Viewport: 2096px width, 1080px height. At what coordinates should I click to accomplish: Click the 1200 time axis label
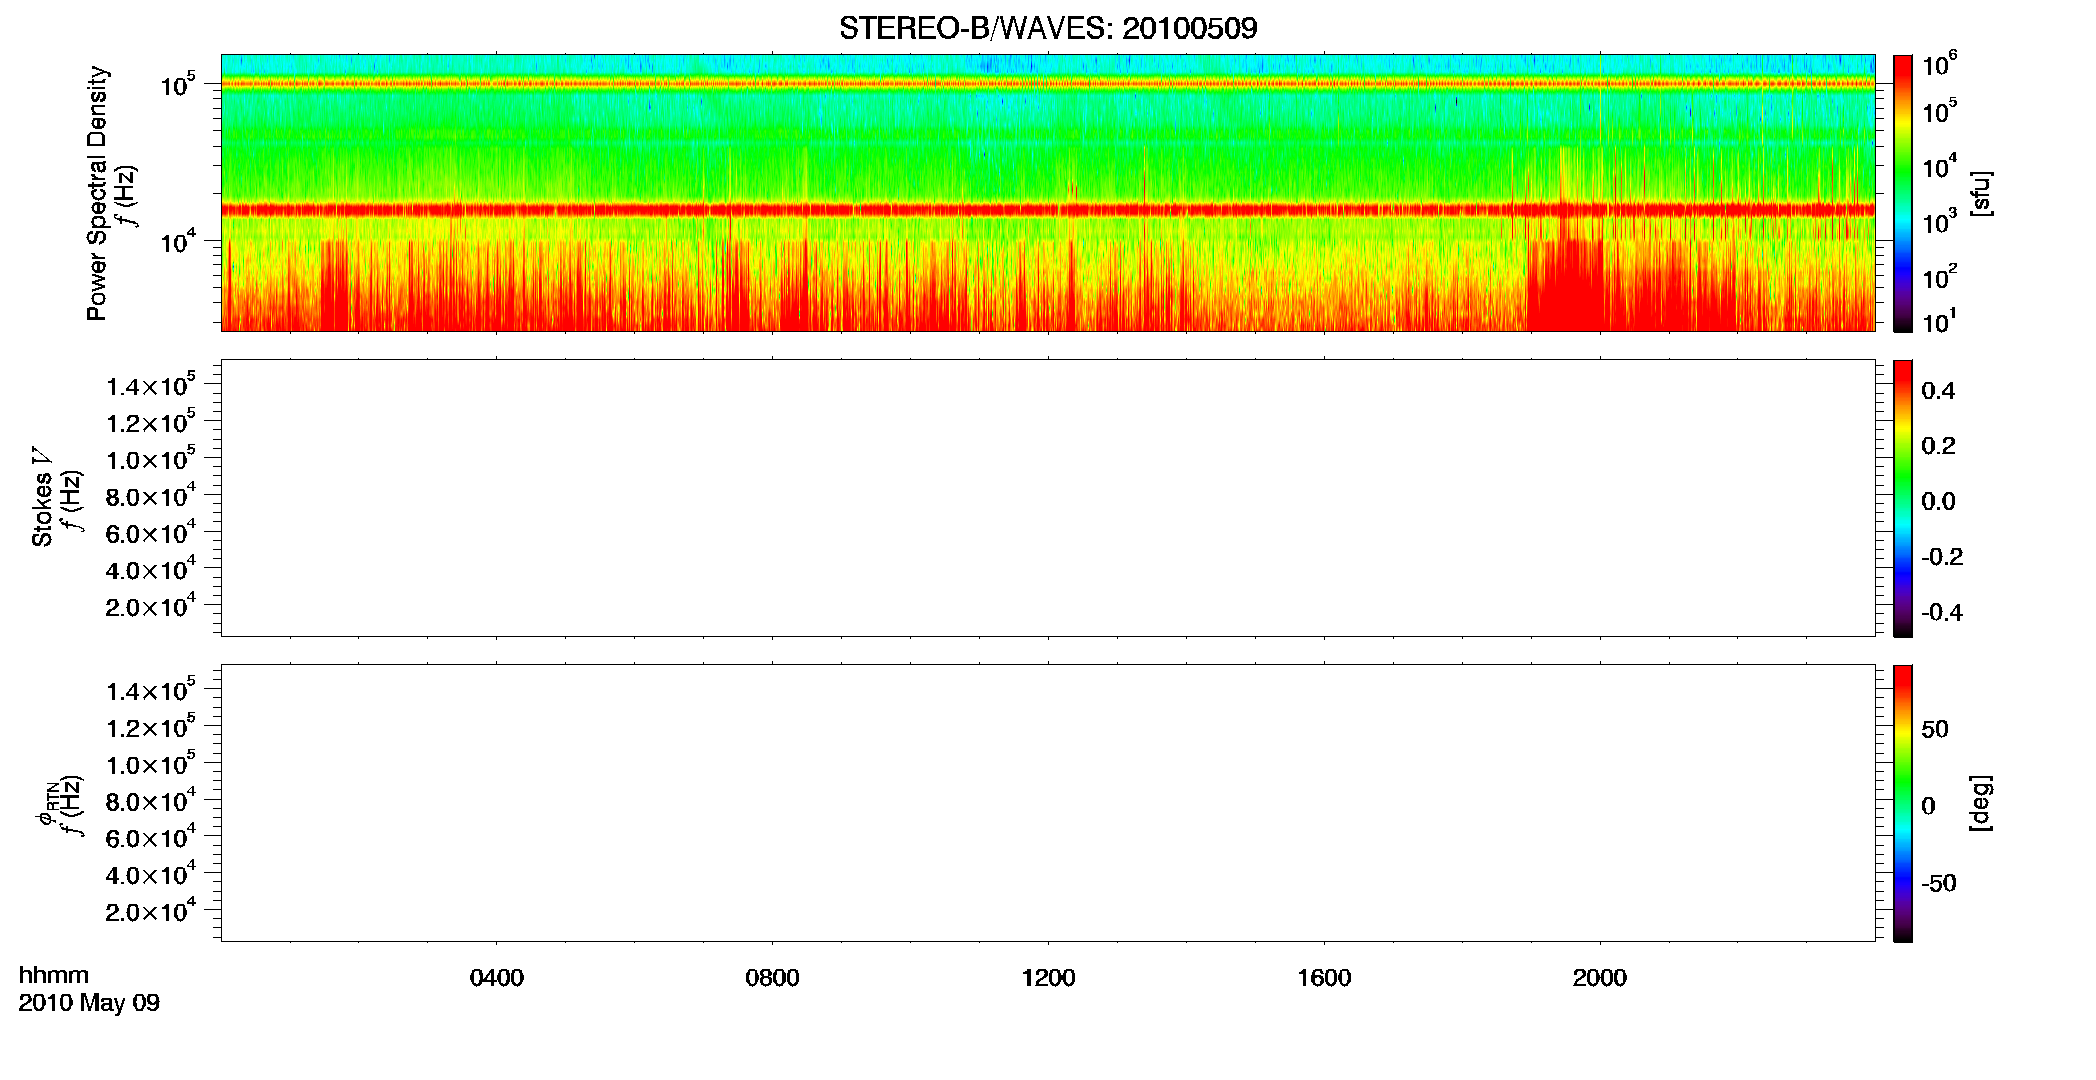click(x=1048, y=978)
